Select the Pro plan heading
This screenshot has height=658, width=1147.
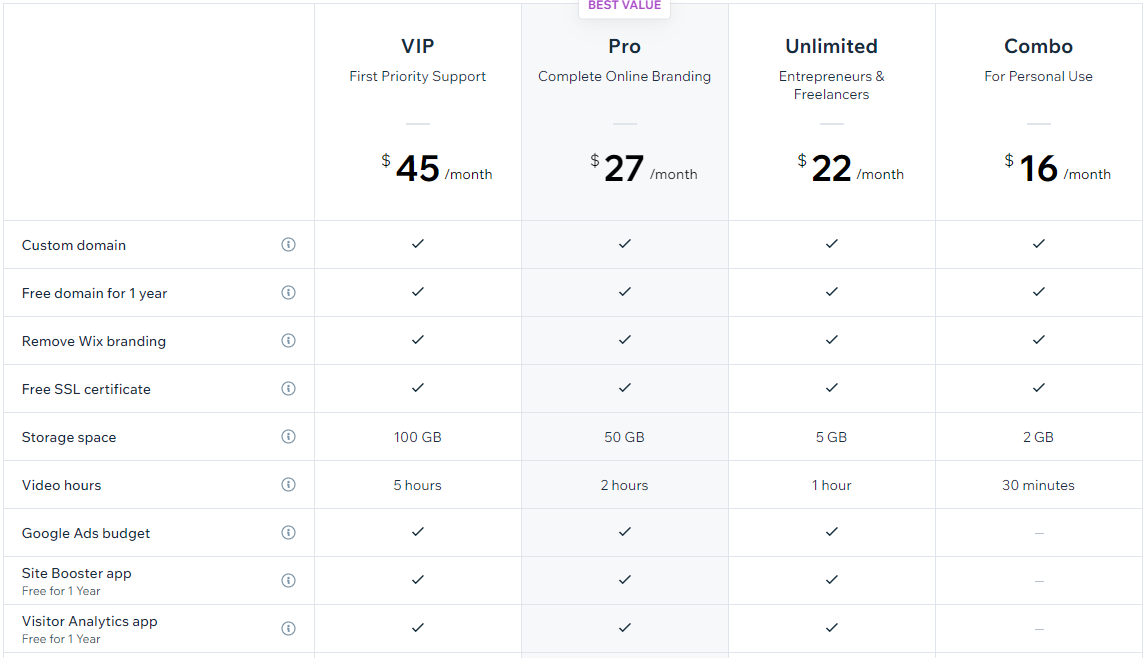(624, 46)
